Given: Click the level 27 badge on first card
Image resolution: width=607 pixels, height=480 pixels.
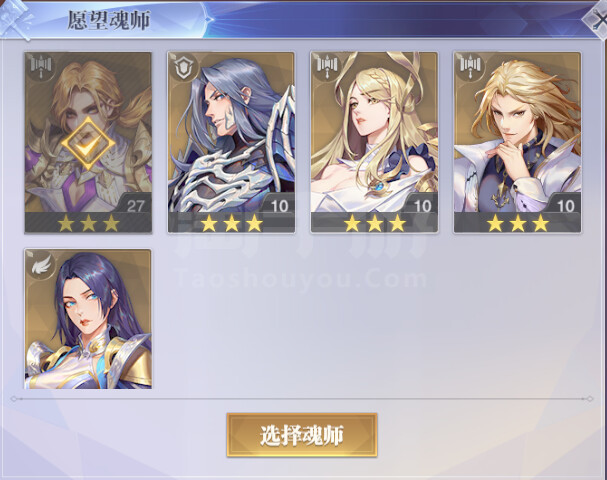Looking at the screenshot, I should point(135,206).
